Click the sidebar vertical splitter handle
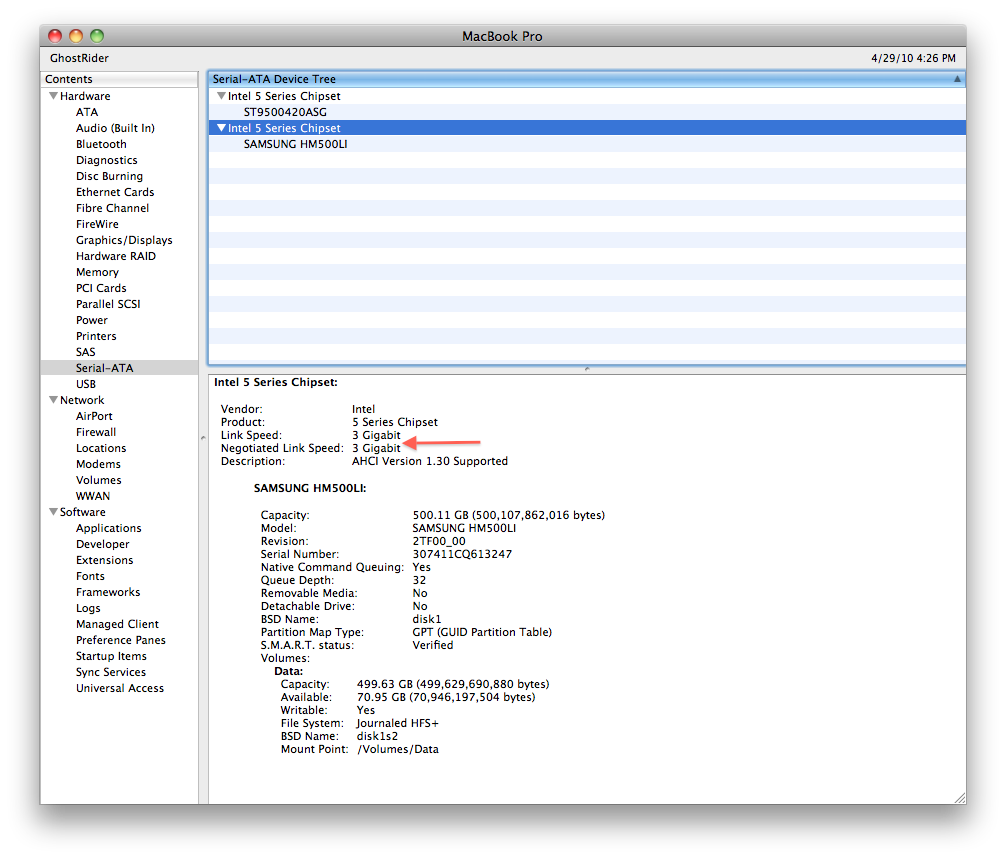The width and height of the screenshot is (1006, 859). (x=203, y=438)
